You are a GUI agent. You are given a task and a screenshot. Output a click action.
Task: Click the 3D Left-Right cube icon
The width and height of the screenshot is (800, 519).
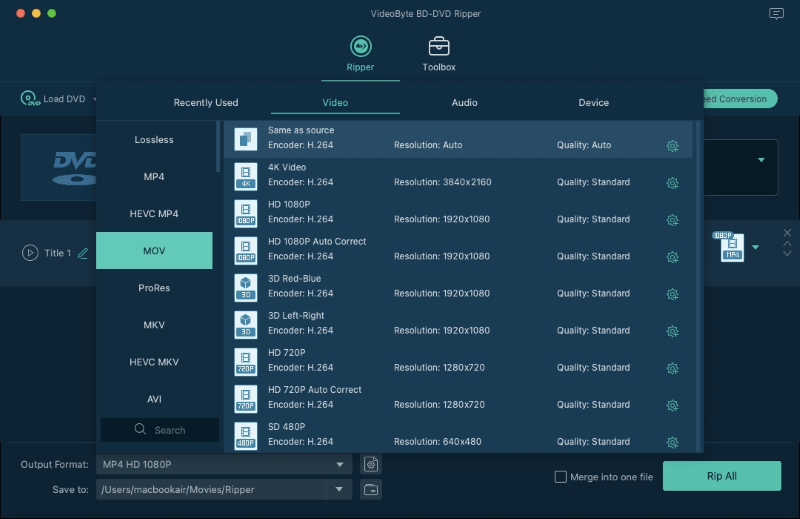[245, 325]
